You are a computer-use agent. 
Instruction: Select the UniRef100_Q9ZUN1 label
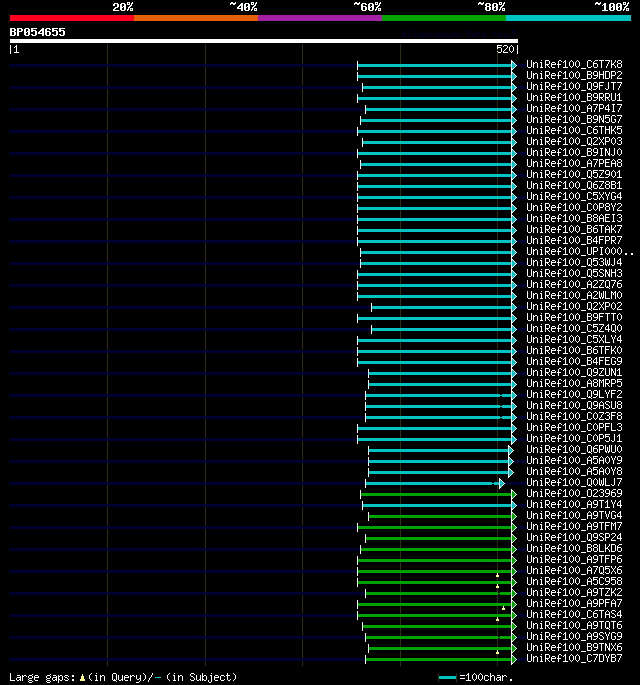tap(574, 372)
